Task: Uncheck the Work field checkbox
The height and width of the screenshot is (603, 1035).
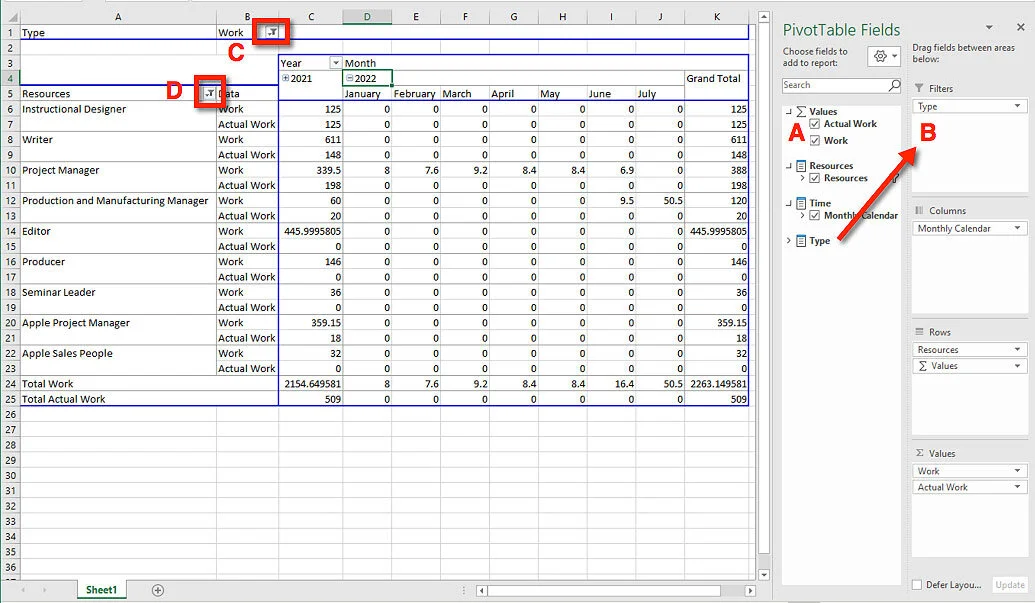Action: point(815,141)
